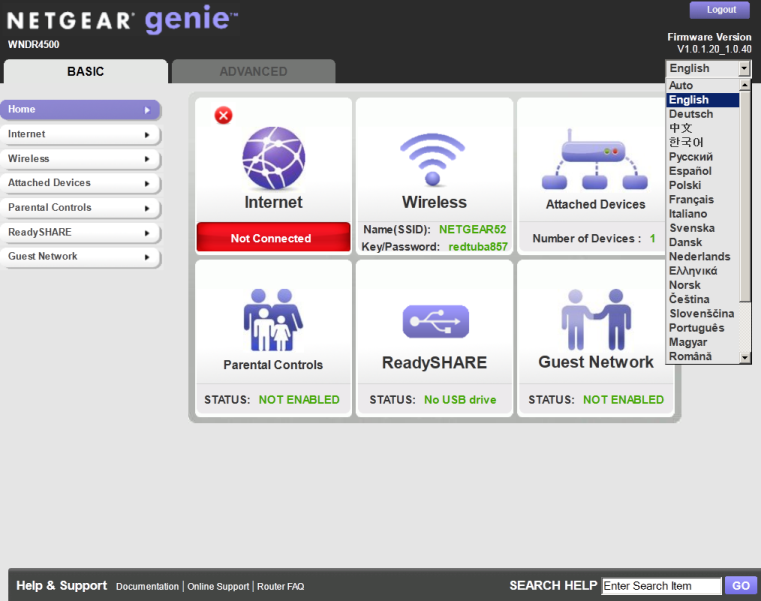Screen dimensions: 761x601
Task: Expand the Guest Network sidebar arrow
Action: click(147, 257)
